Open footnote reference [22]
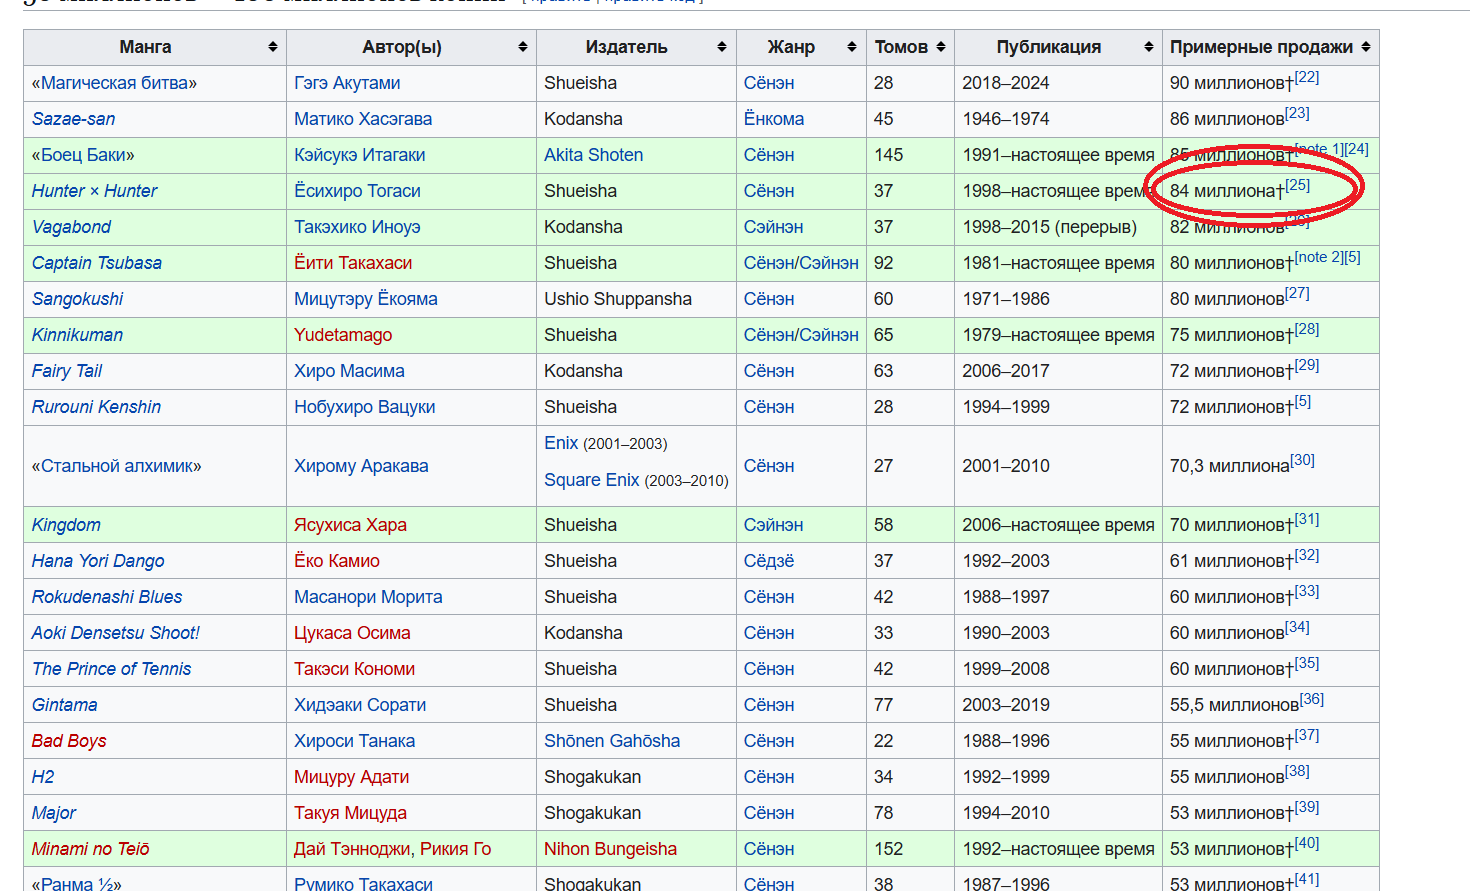 tap(1307, 78)
